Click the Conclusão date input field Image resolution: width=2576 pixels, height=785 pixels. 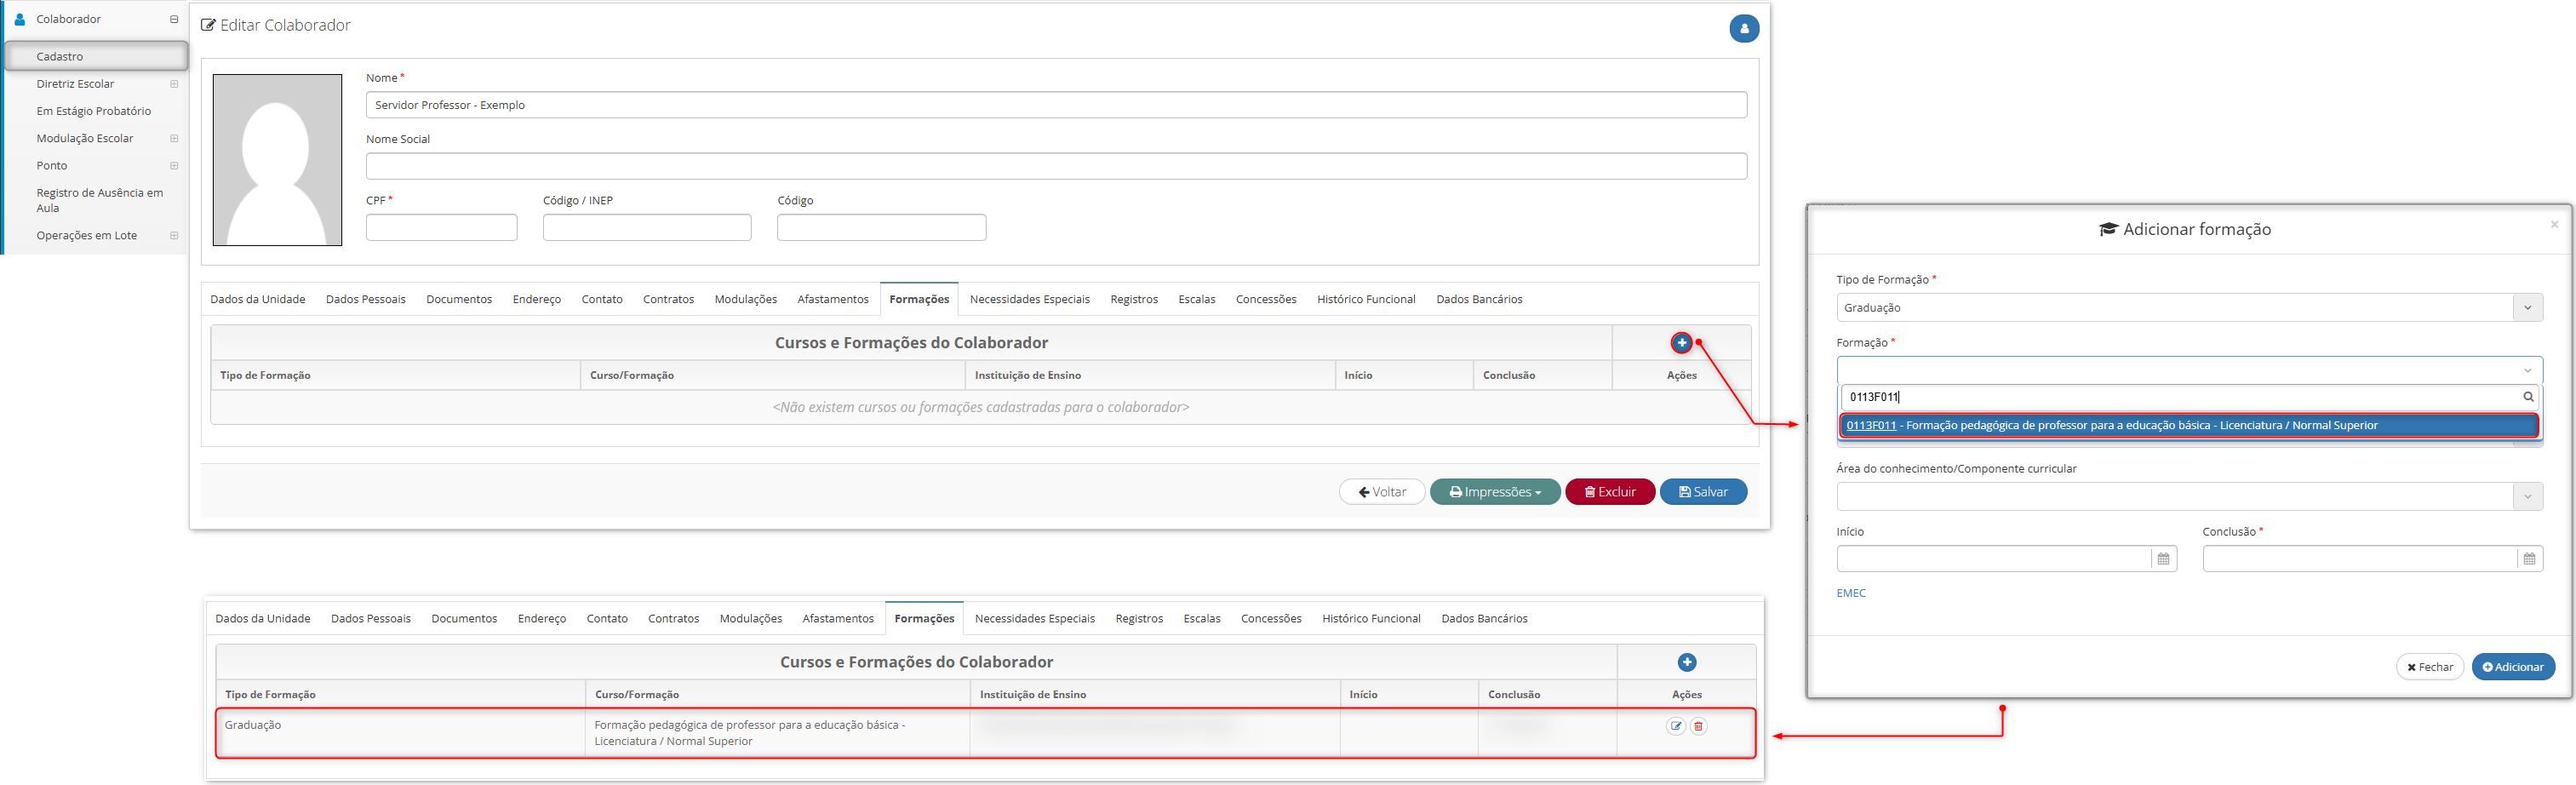2359,559
